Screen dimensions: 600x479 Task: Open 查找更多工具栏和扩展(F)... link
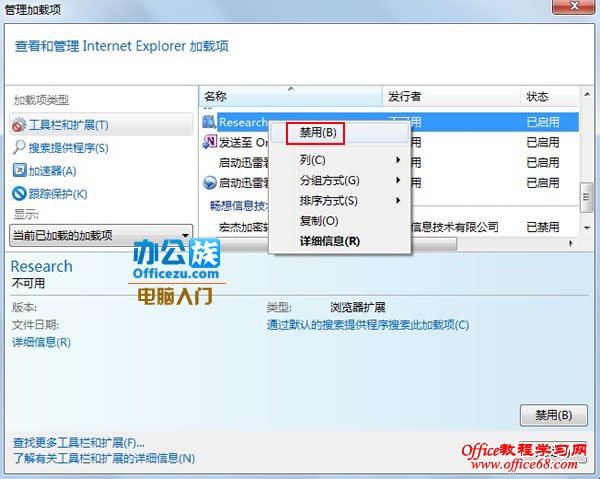pyautogui.click(x=79, y=443)
